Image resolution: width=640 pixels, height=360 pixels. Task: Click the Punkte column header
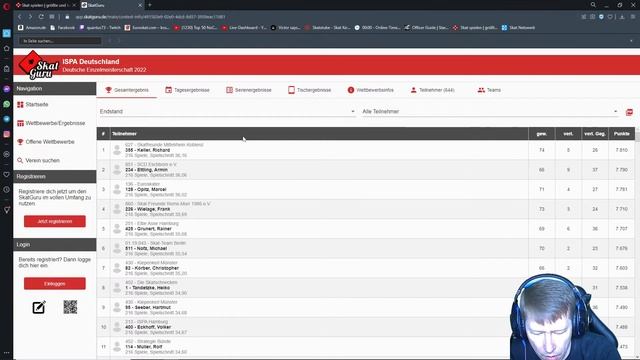[622, 134]
